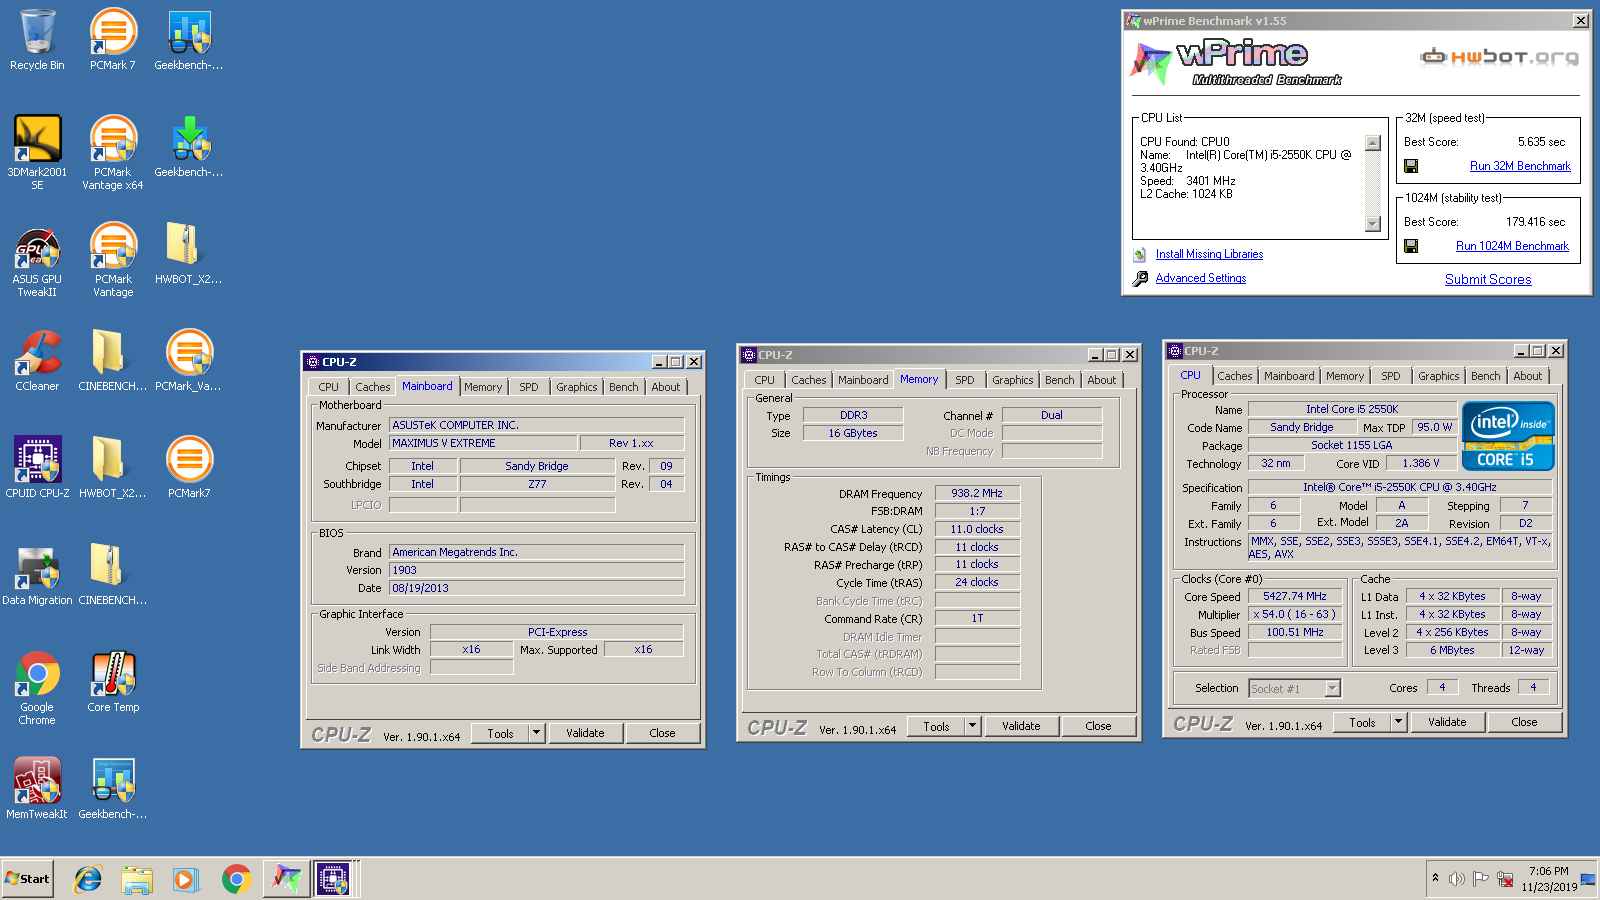Open the PCMark 7 desktop shortcut
This screenshot has height=900, width=1600.
tap(113, 40)
